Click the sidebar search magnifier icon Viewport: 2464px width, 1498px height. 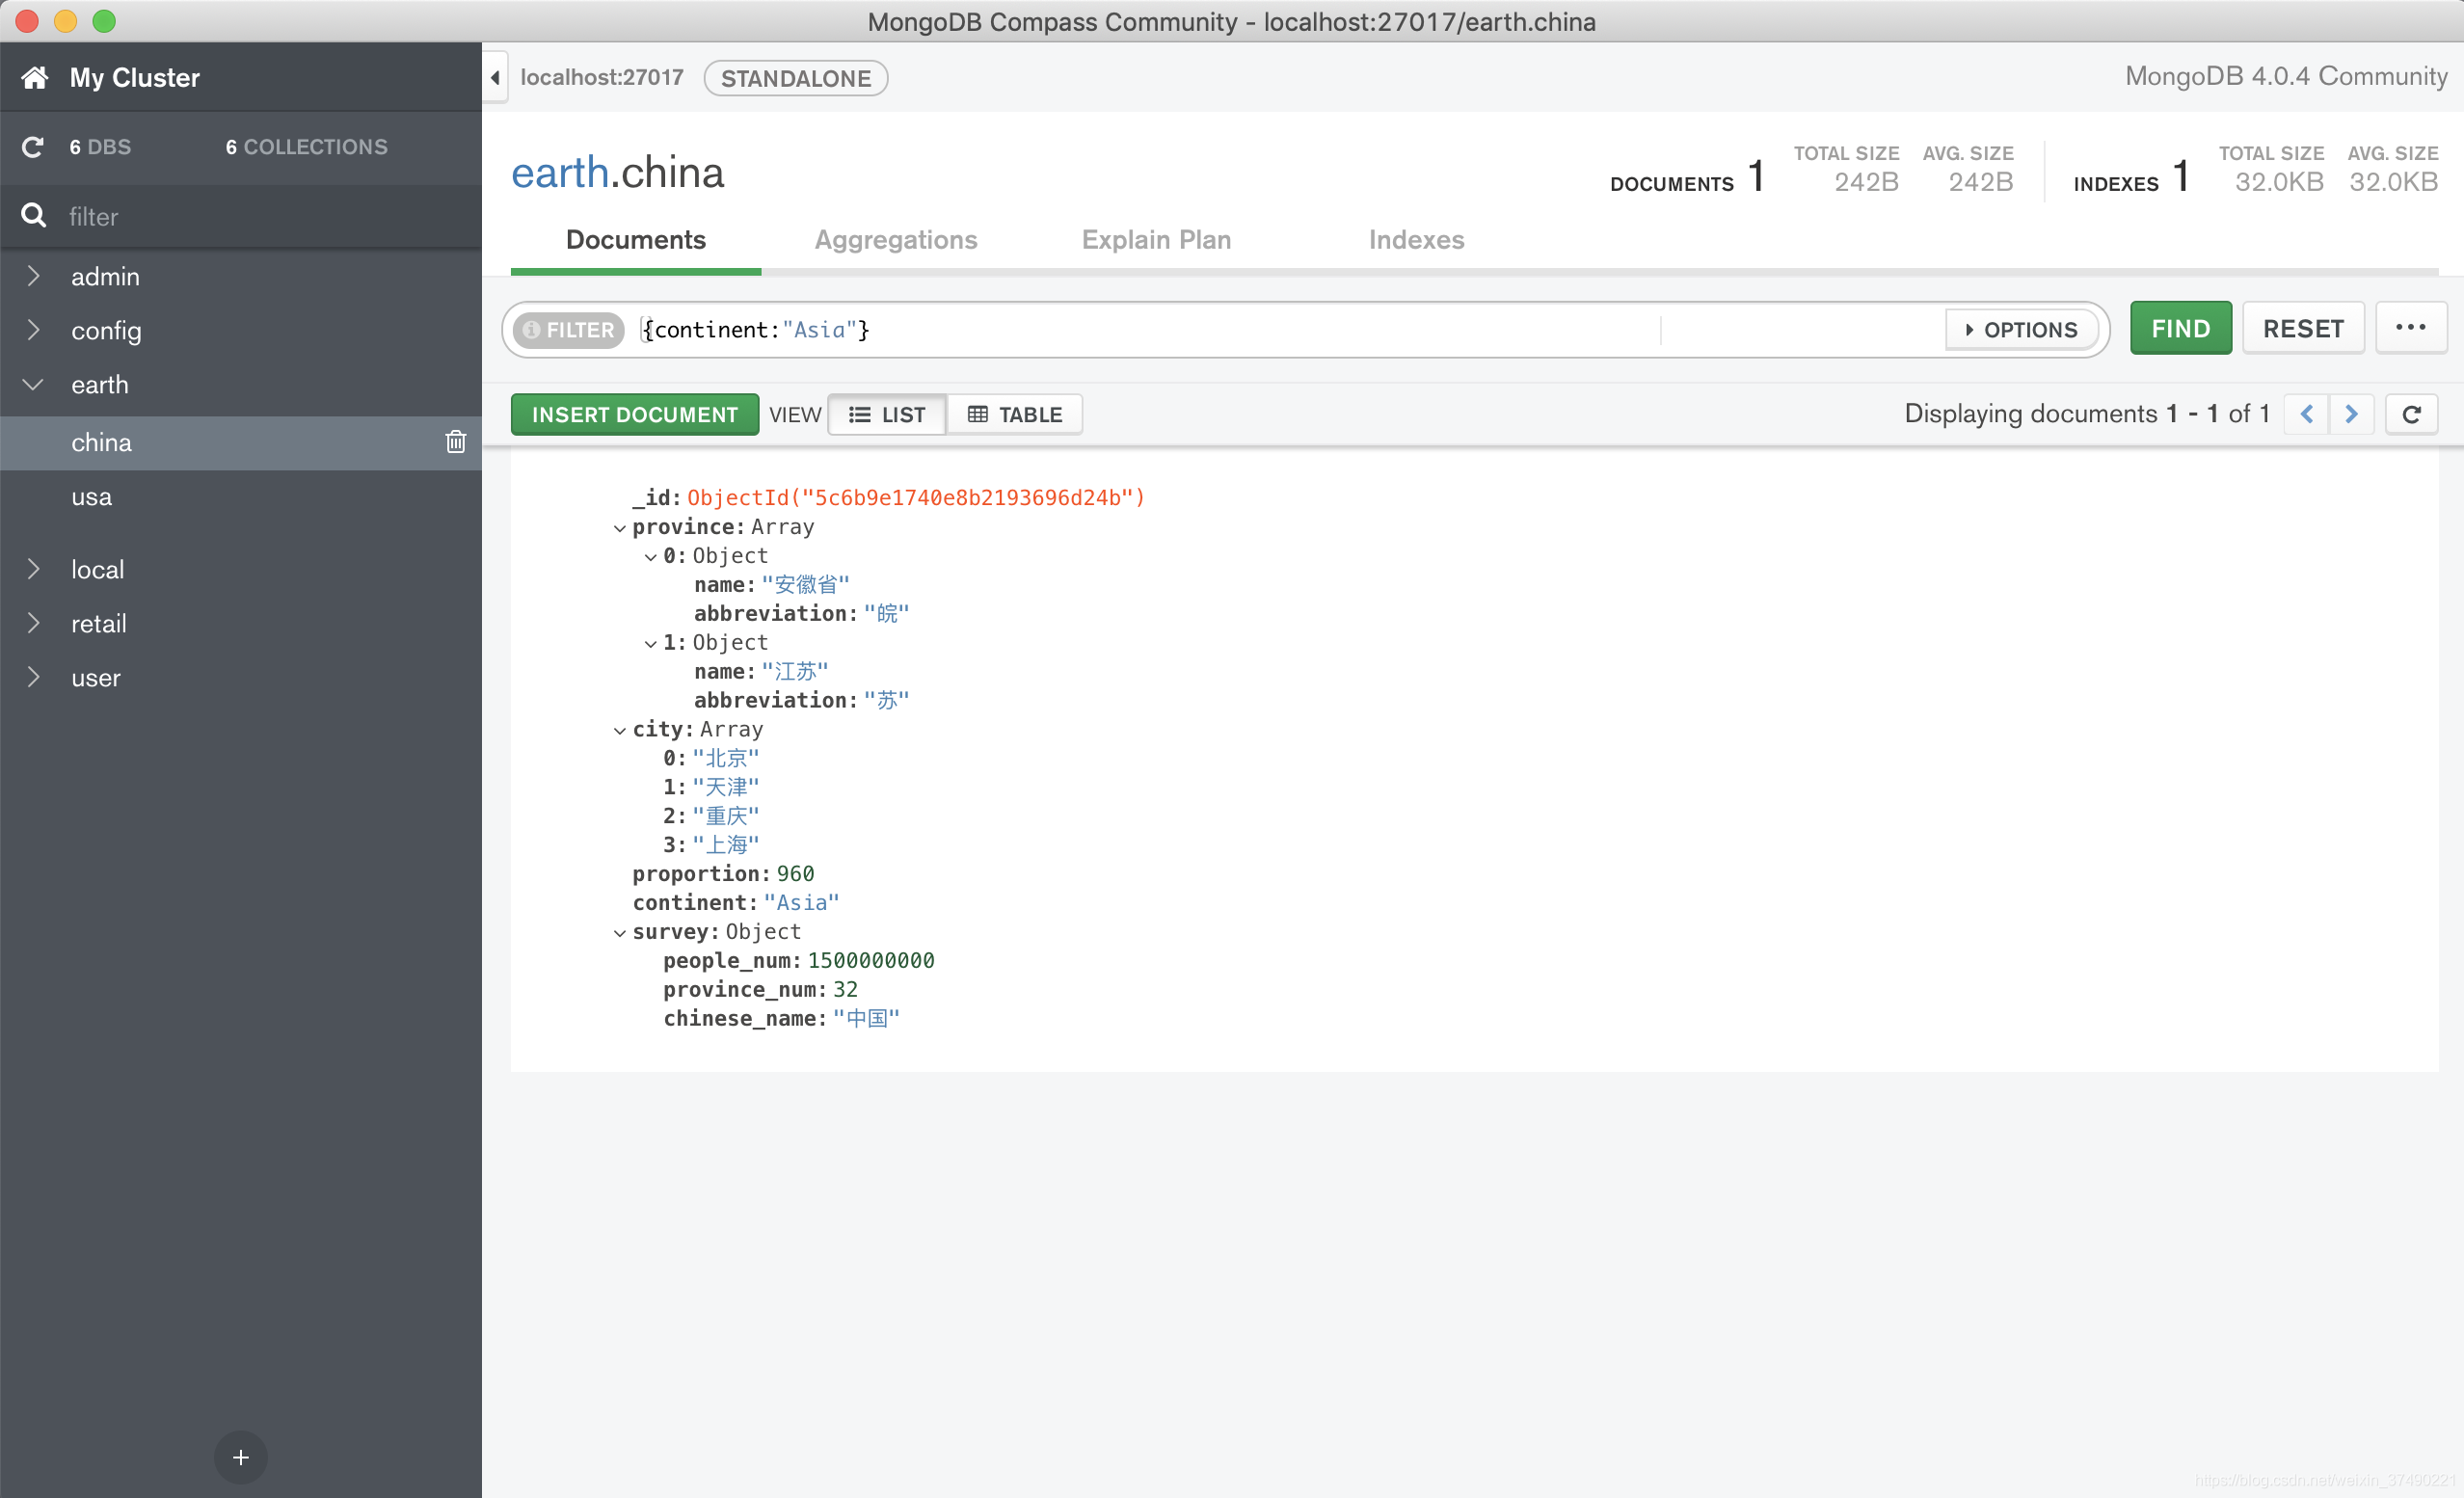[x=34, y=215]
